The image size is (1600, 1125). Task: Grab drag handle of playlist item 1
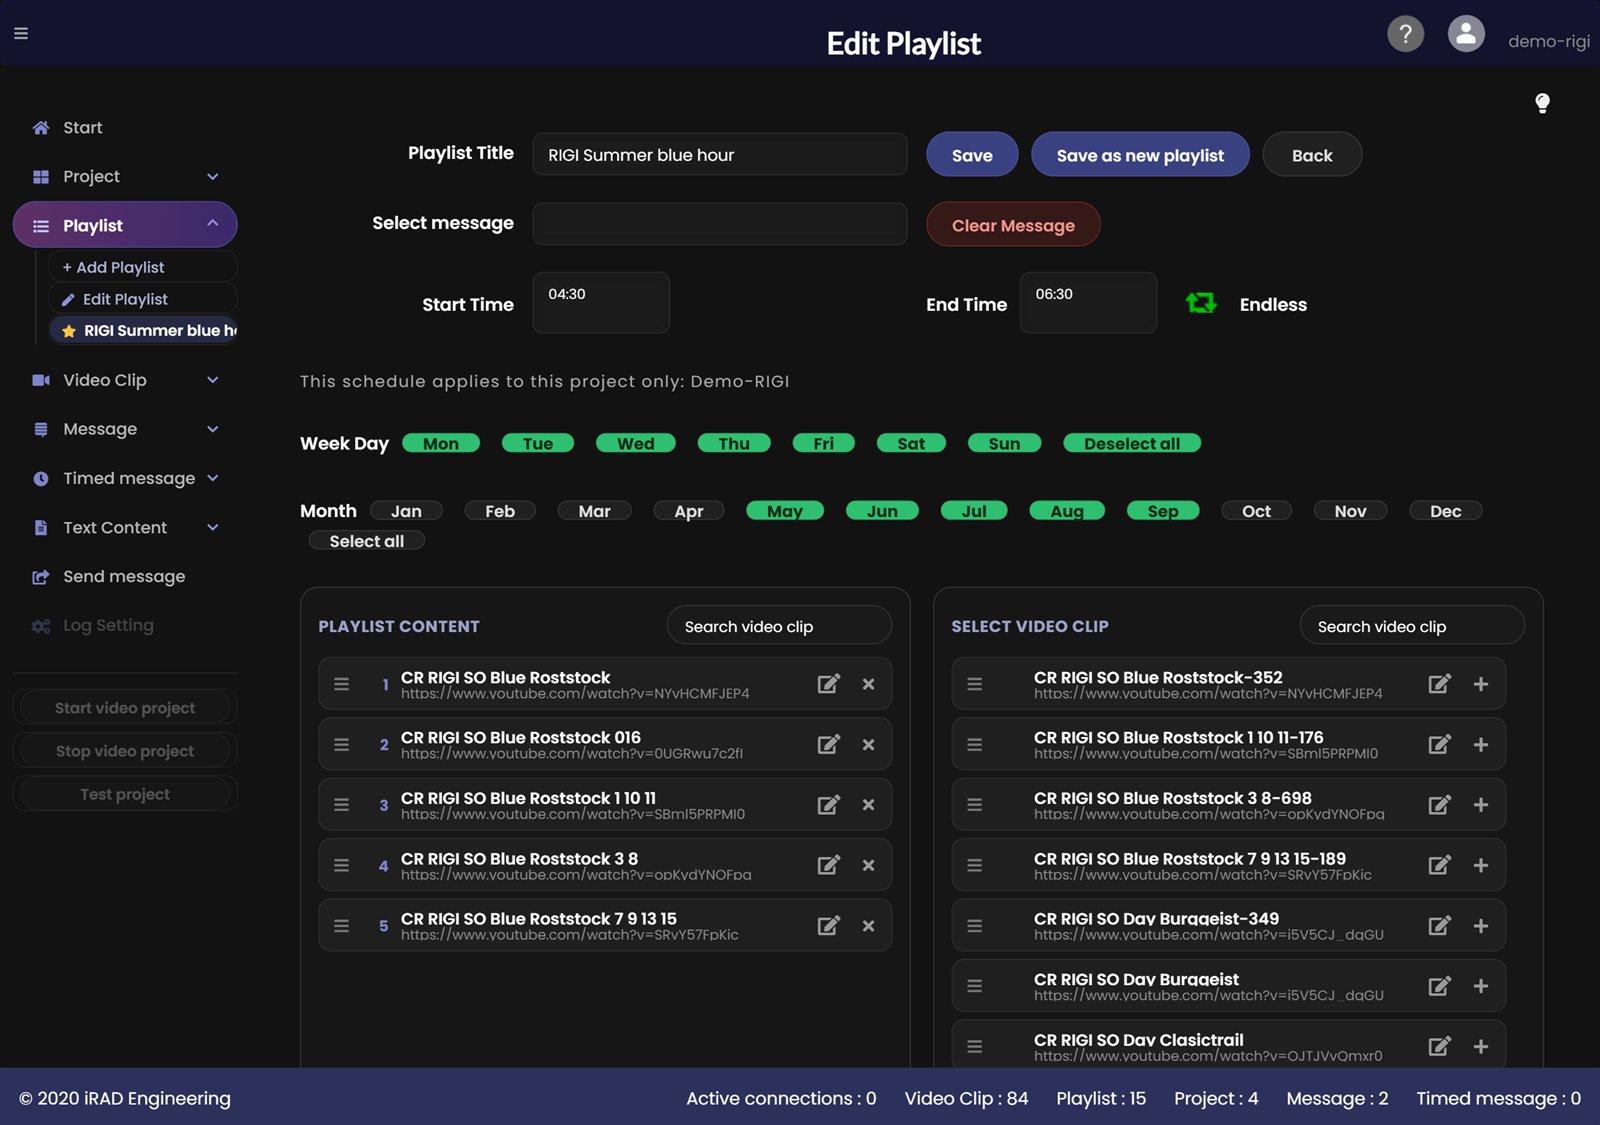[342, 684]
